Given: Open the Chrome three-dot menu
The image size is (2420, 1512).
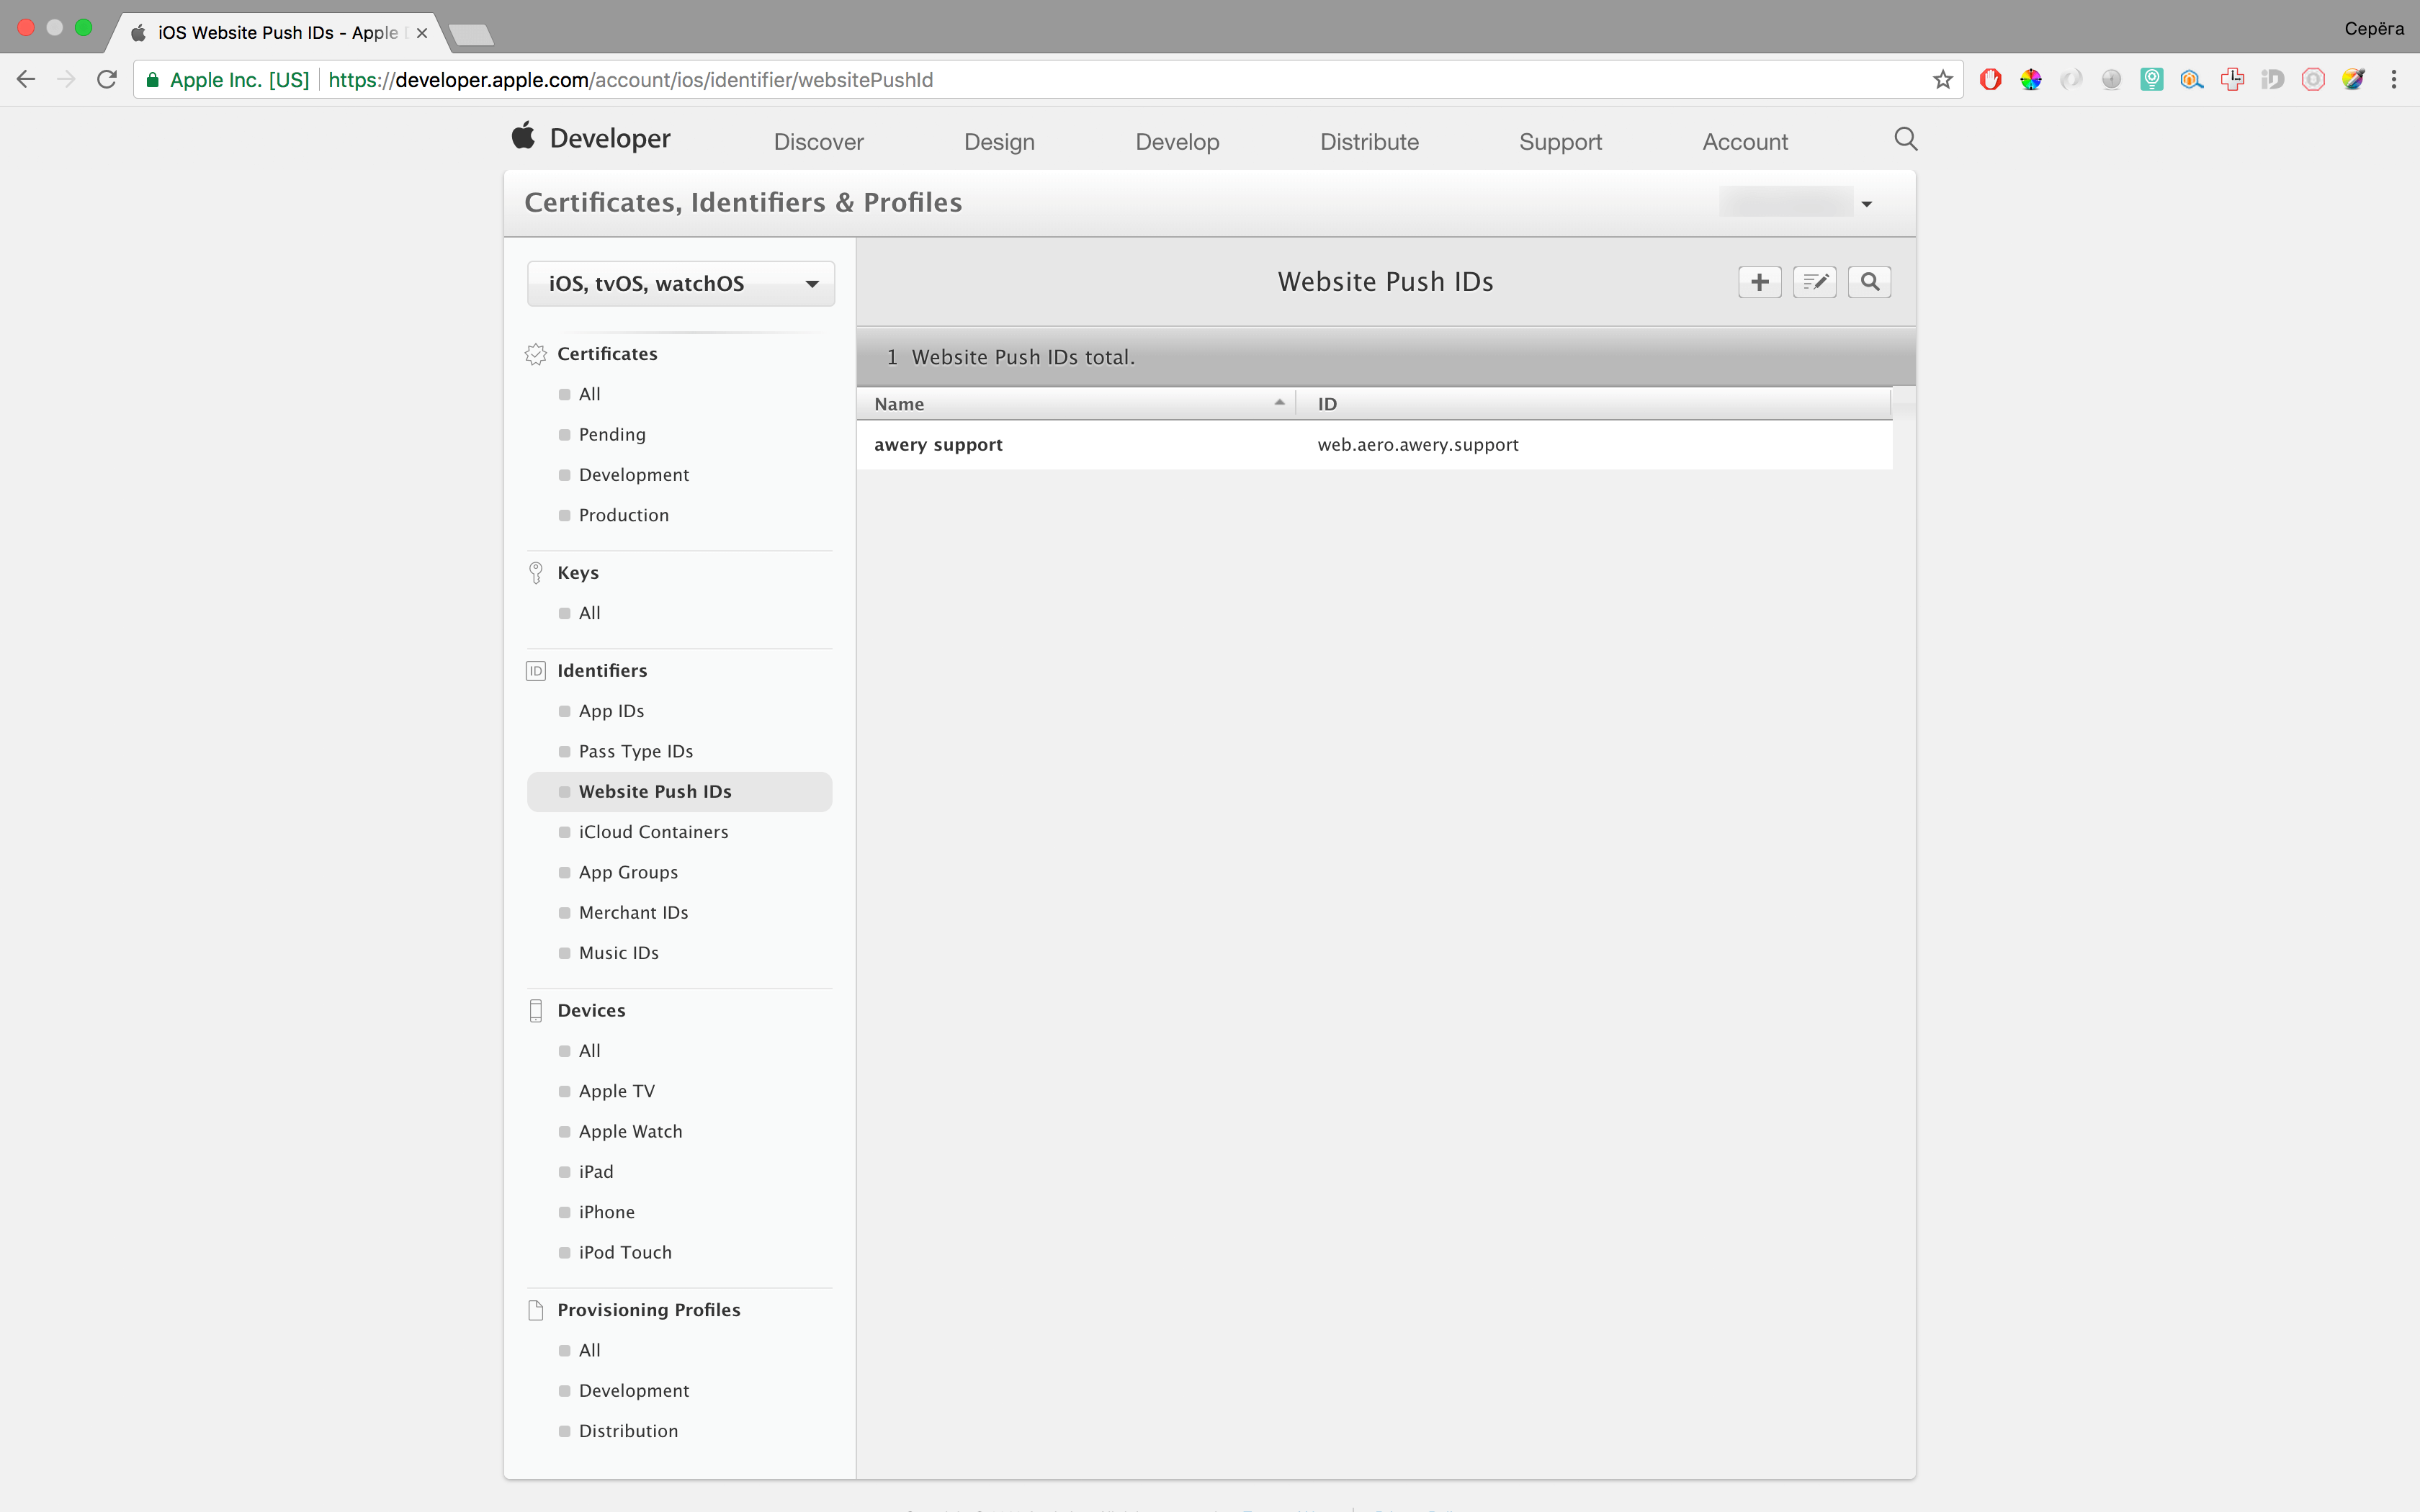Looking at the screenshot, I should (x=2394, y=80).
